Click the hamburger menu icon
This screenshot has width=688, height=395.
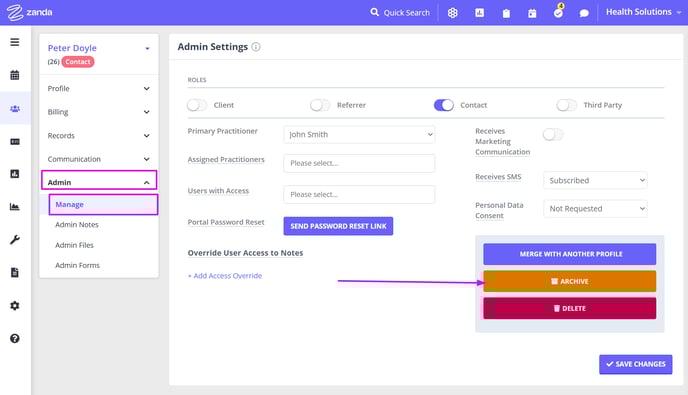pos(14,42)
